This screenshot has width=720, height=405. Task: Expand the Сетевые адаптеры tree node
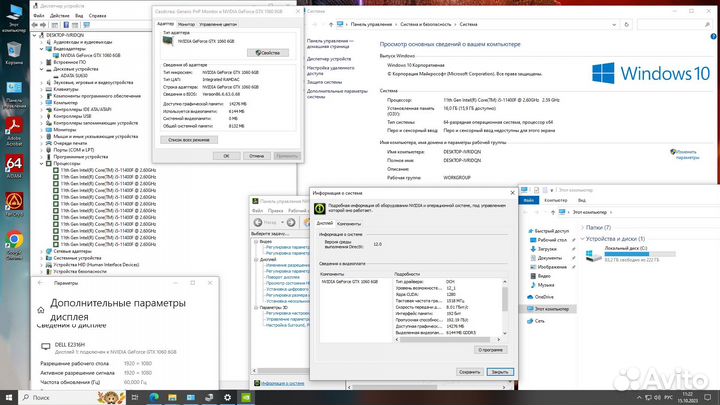(41, 251)
